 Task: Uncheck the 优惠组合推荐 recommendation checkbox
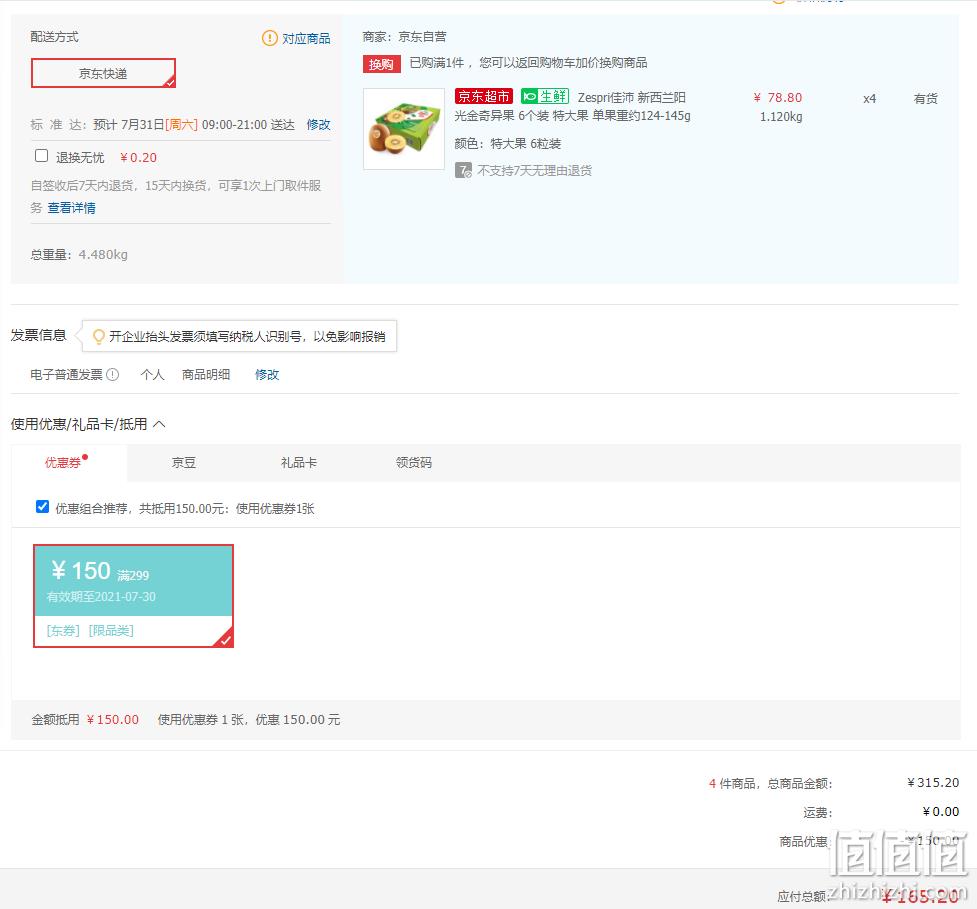pyautogui.click(x=42, y=507)
